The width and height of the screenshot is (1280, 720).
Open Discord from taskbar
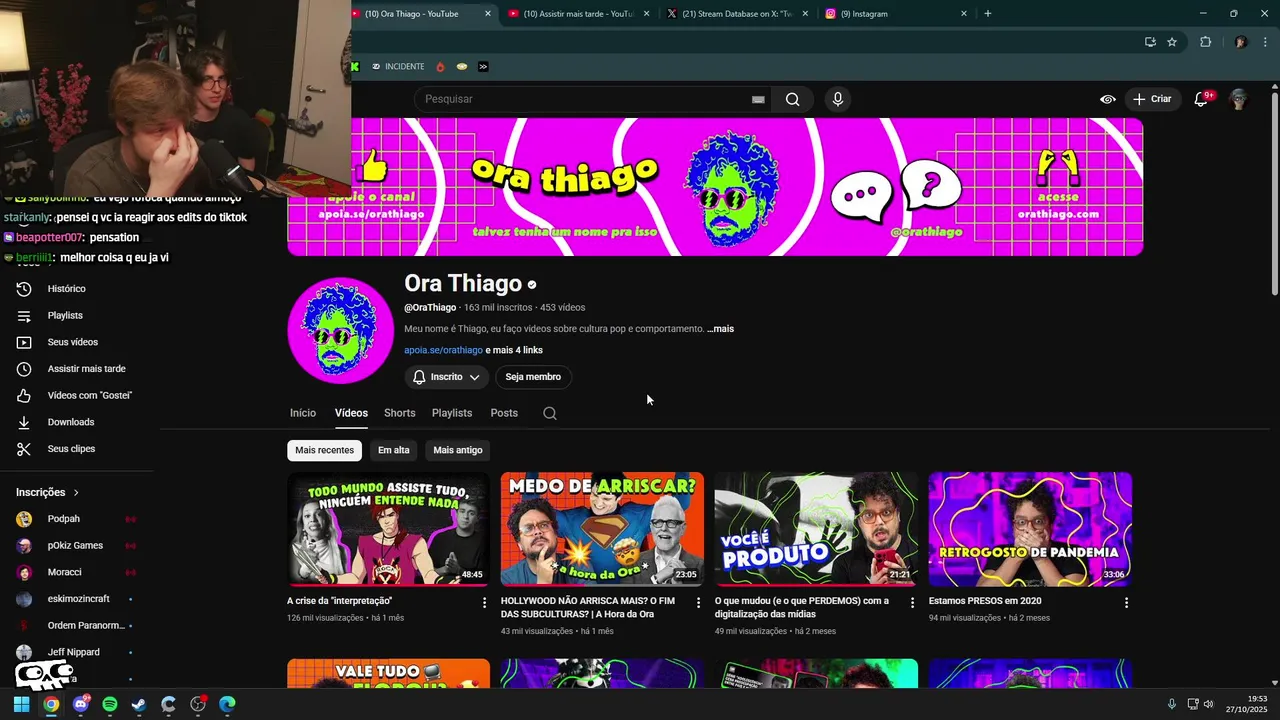point(80,704)
